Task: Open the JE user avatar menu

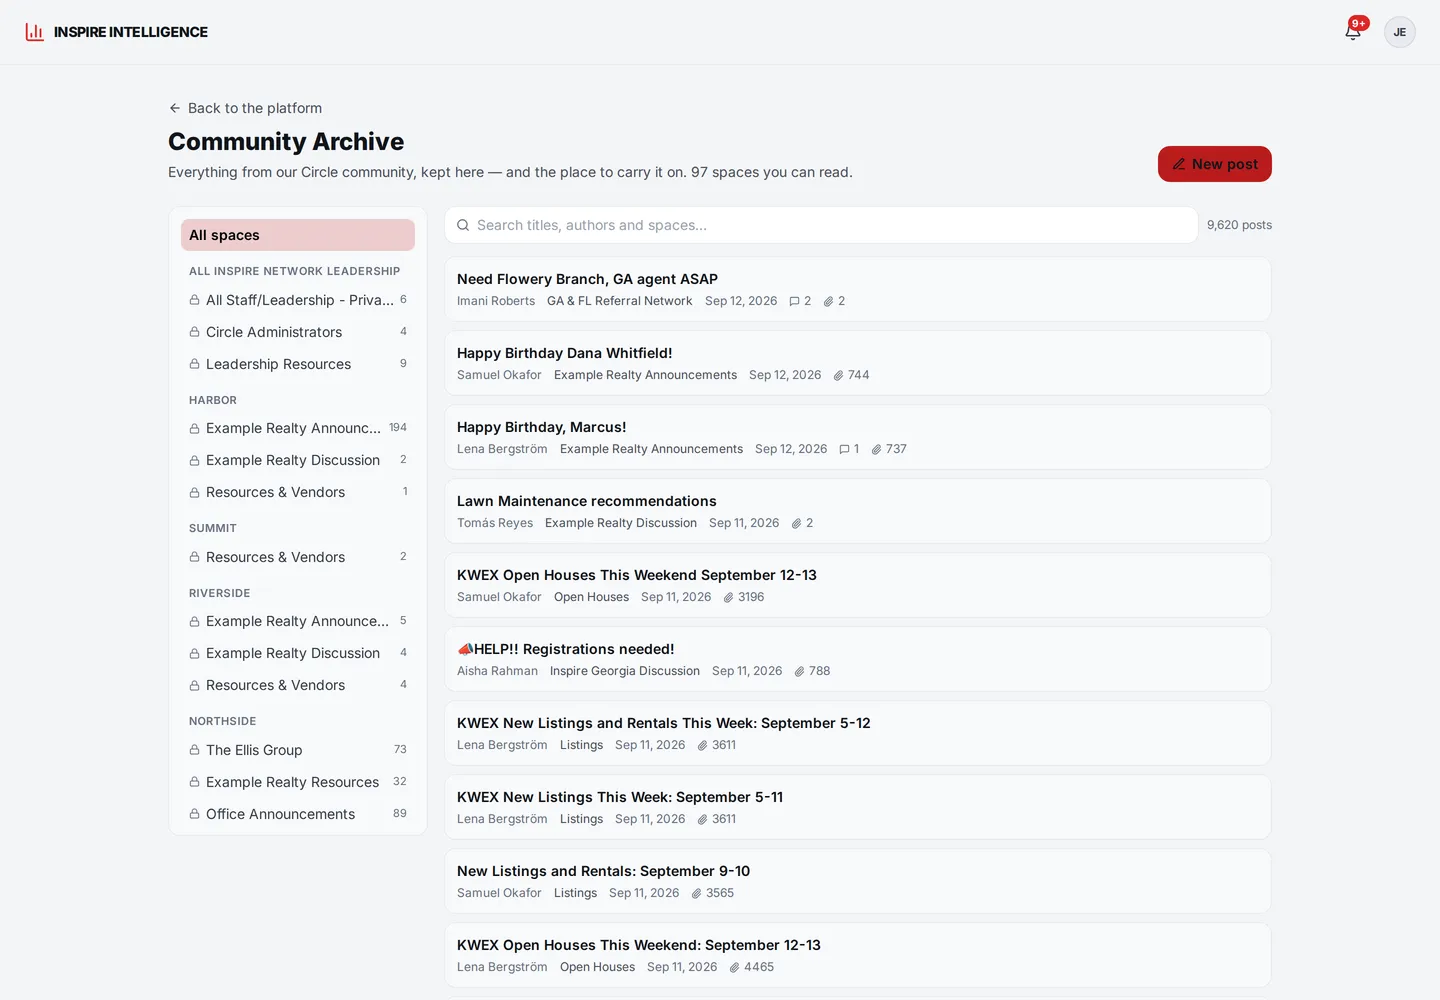Action: pyautogui.click(x=1400, y=32)
